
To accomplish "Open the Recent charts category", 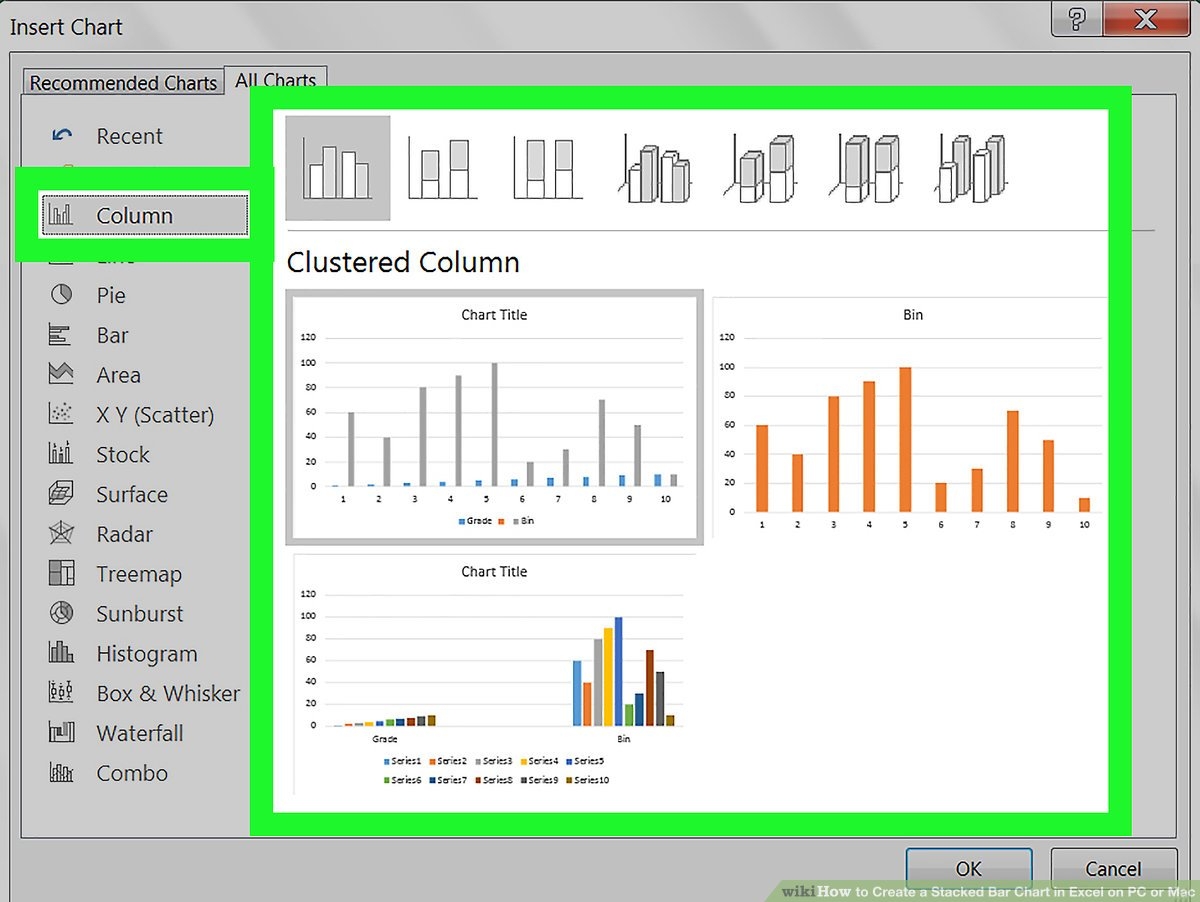I will [x=128, y=137].
